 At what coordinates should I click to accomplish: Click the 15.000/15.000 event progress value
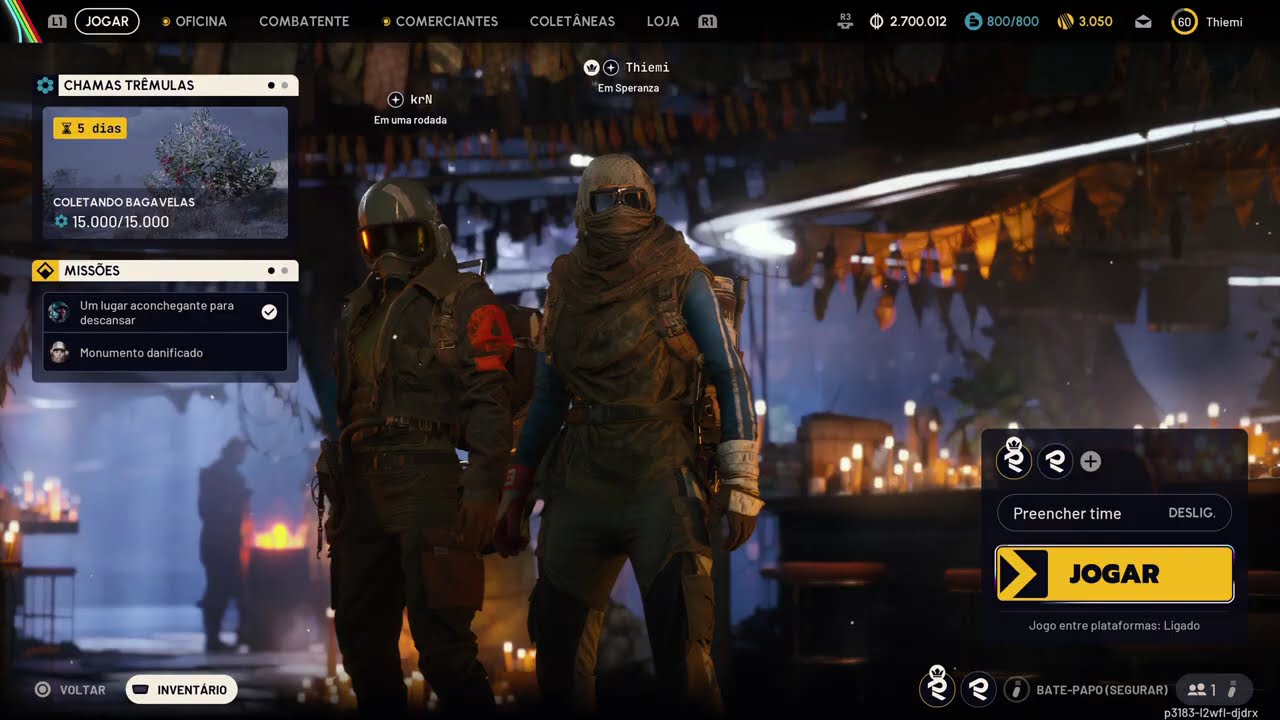[120, 222]
